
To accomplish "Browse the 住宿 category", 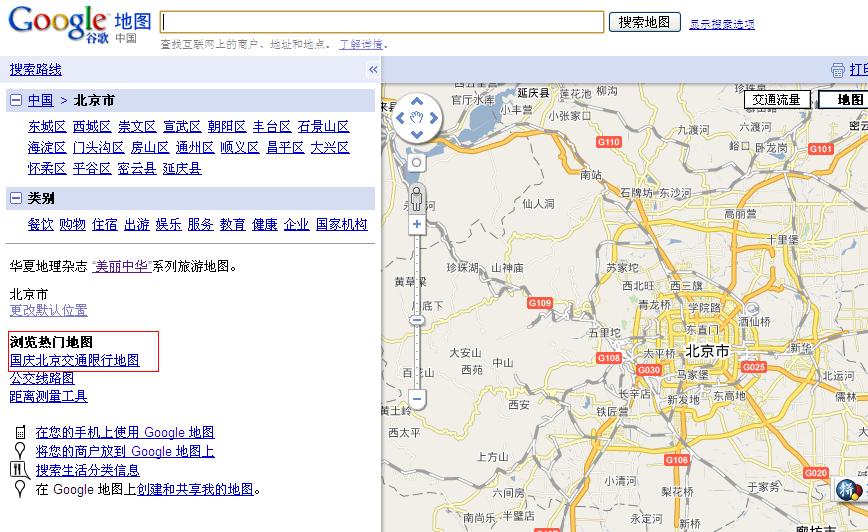I will tap(105, 224).
